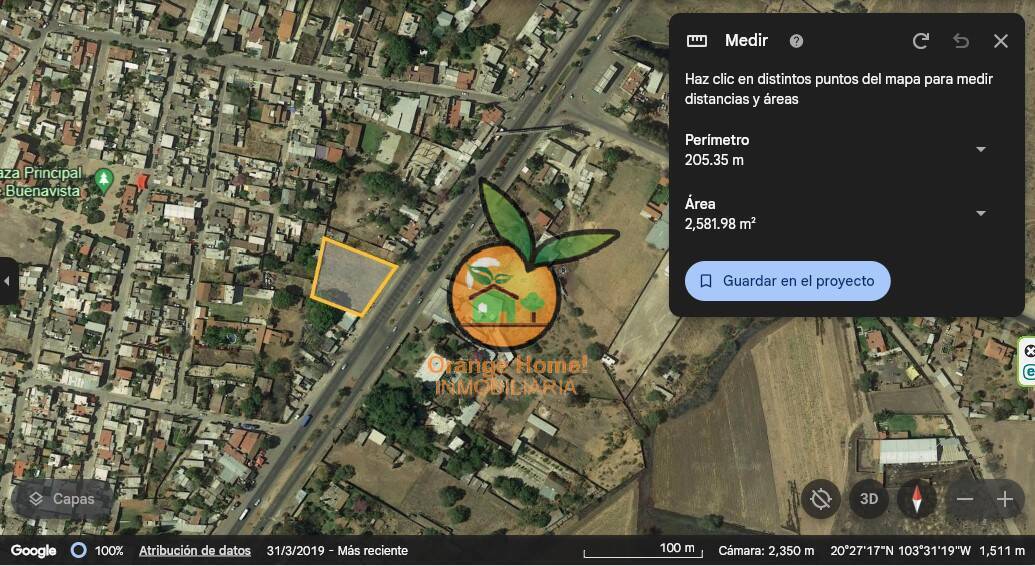Screen dimensions: 1035x566
Task: Open the measure tool help icon
Action: click(797, 41)
